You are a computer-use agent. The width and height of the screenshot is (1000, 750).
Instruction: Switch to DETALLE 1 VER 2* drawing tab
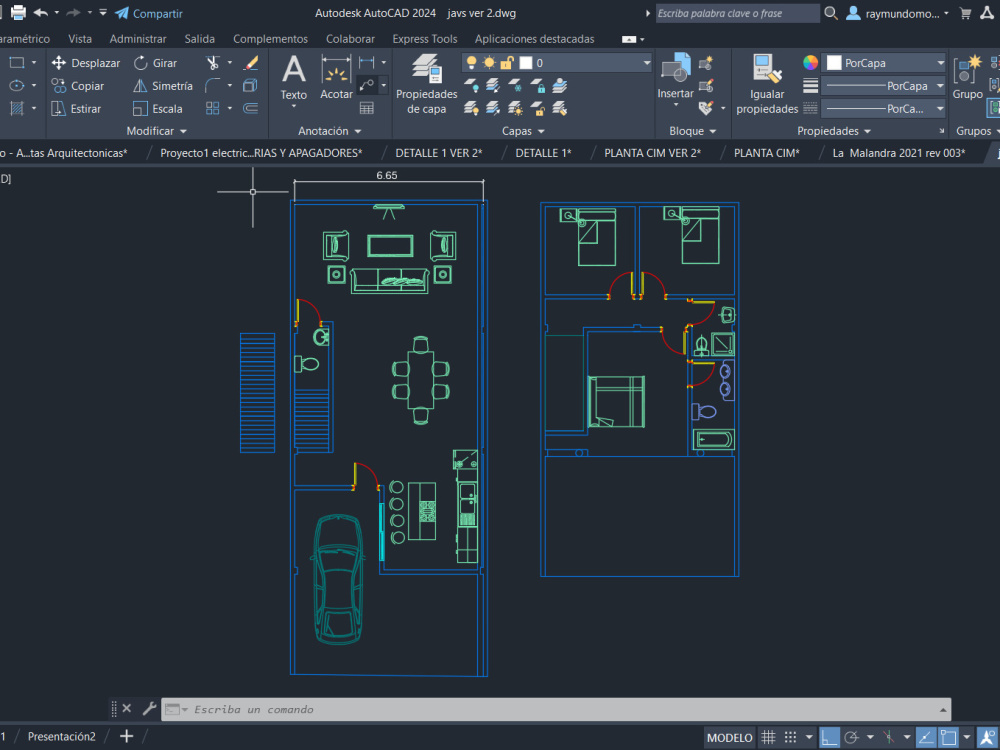[x=439, y=153]
